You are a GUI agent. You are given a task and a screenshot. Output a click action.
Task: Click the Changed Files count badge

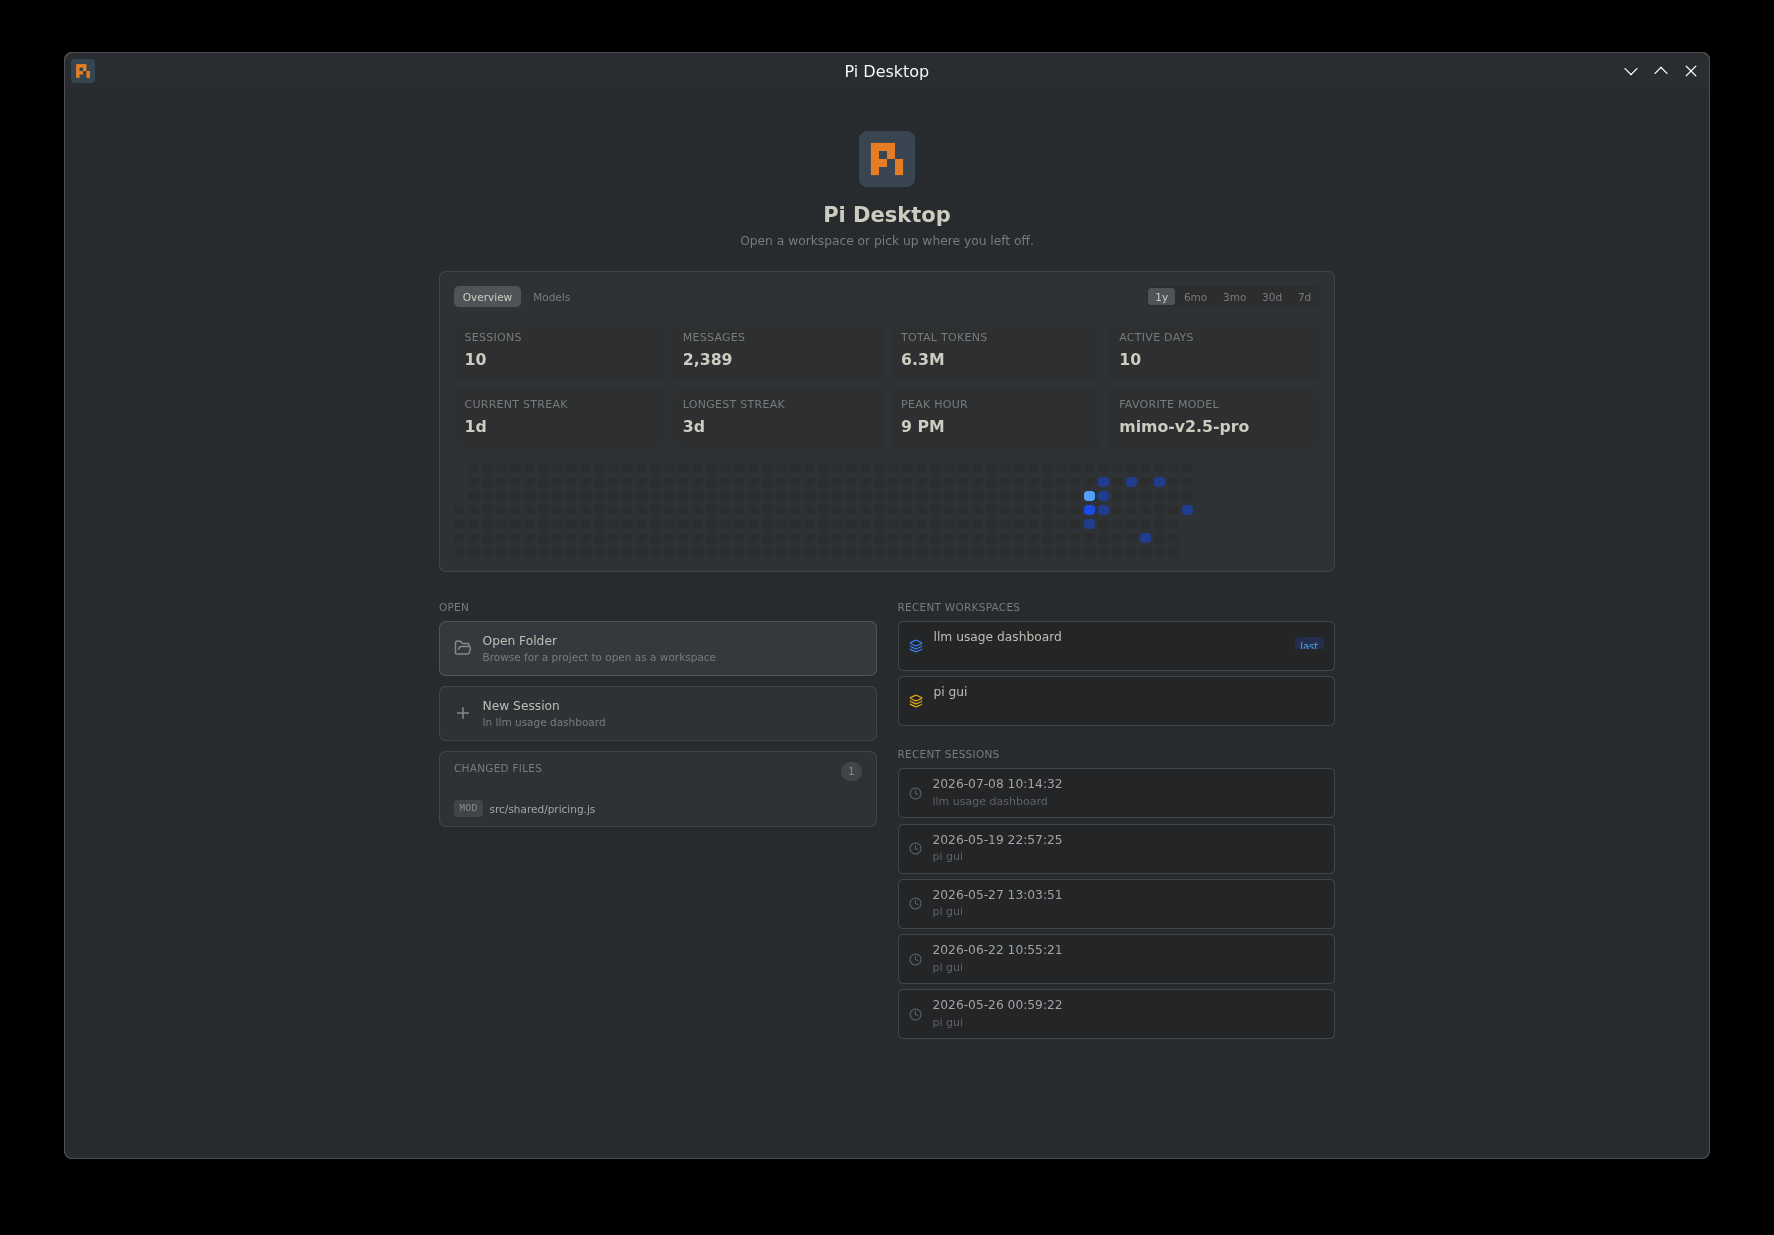[851, 771]
